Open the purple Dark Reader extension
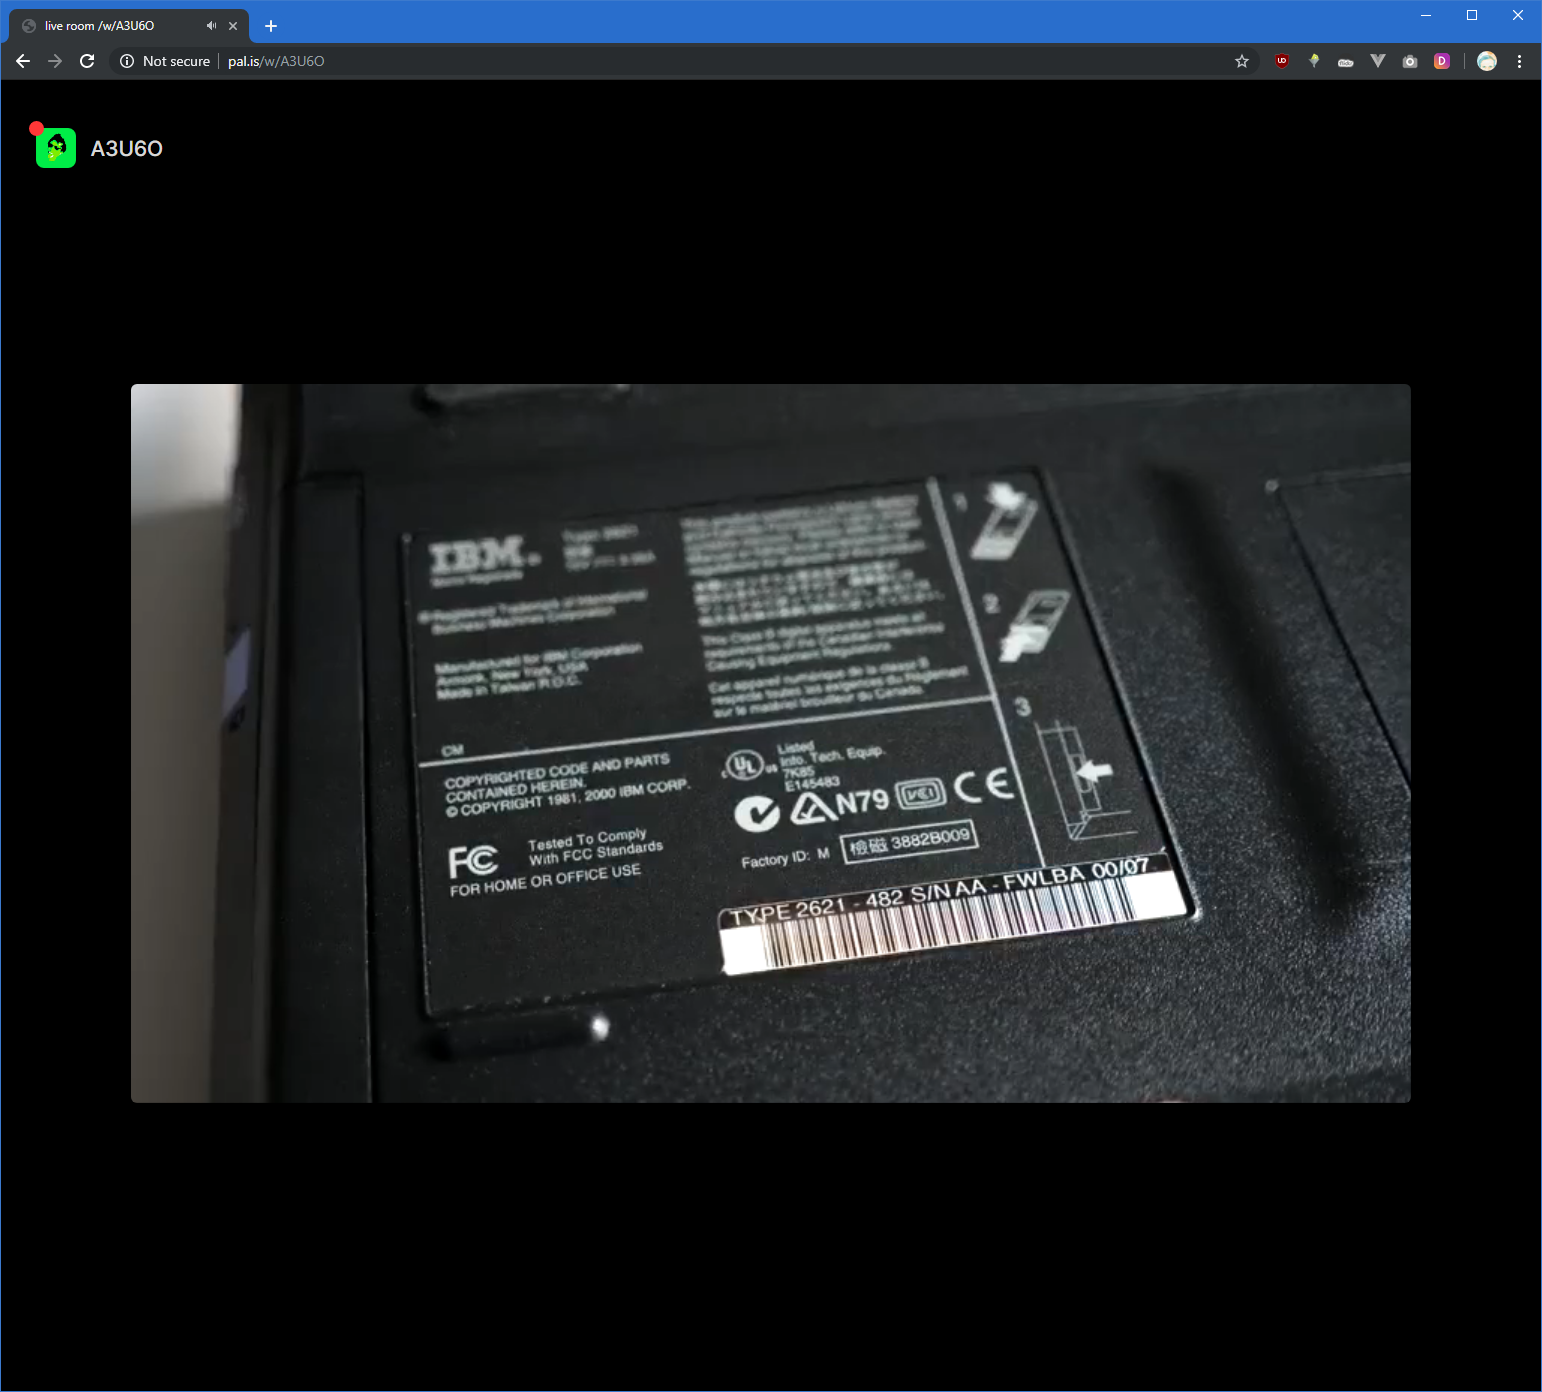This screenshot has width=1542, height=1392. click(1441, 61)
